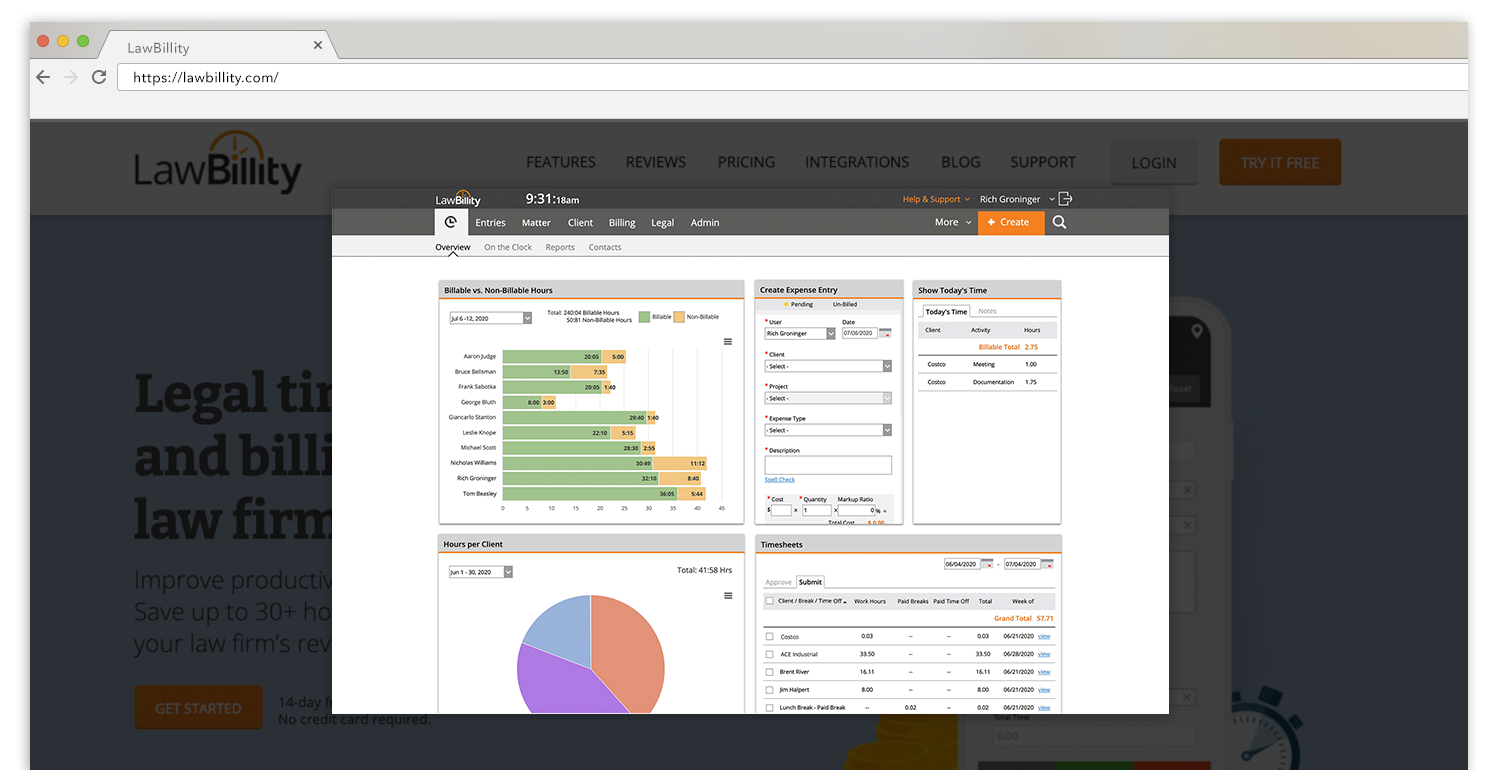This screenshot has height=770, width=1500.
Task: Open expense Date calendar picker icon
Action: click(x=885, y=333)
